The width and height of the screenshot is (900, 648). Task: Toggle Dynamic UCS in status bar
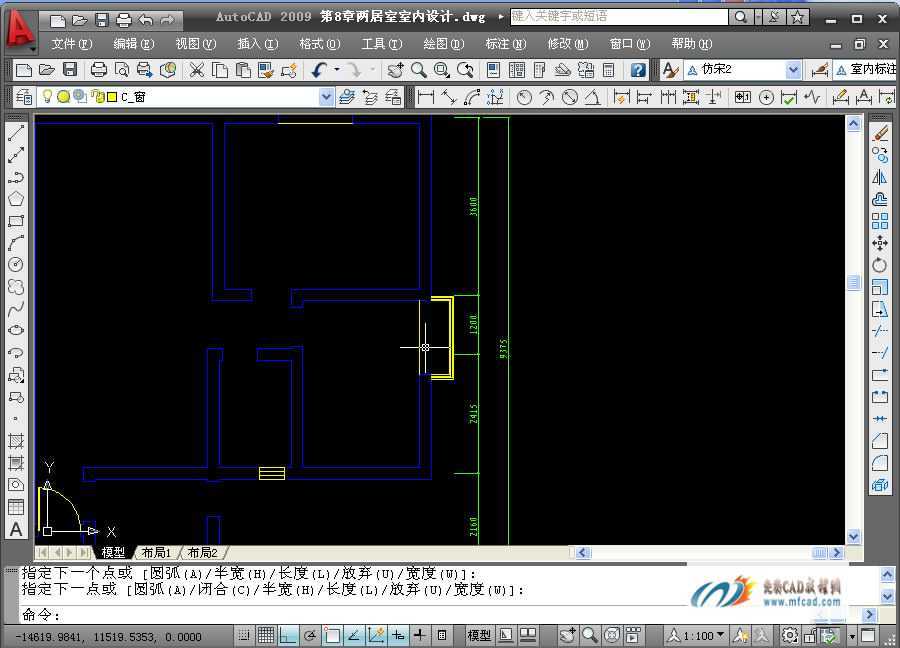pyautogui.click(x=376, y=635)
